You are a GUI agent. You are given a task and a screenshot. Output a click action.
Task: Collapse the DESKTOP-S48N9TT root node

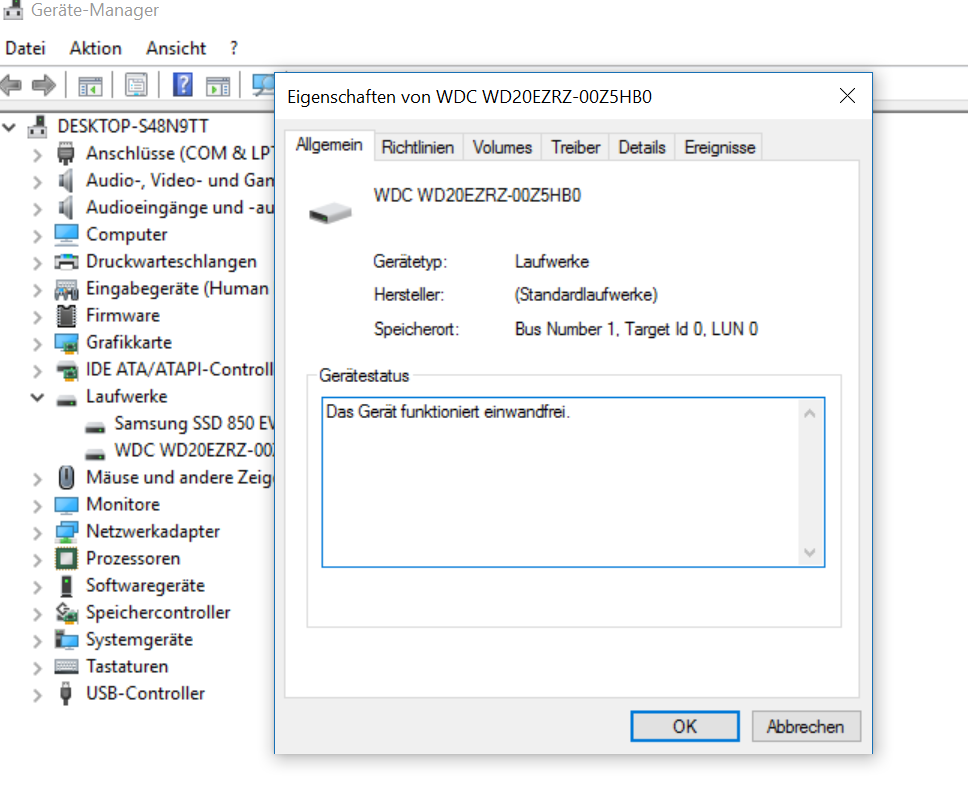click(x=9, y=128)
